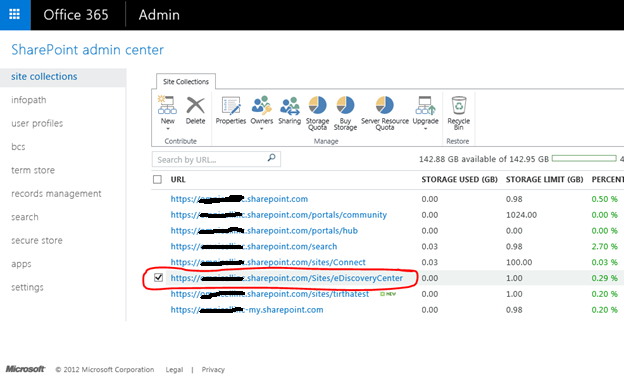Open site collections in sidebar
Screen dimensions: 640x382
coord(44,77)
